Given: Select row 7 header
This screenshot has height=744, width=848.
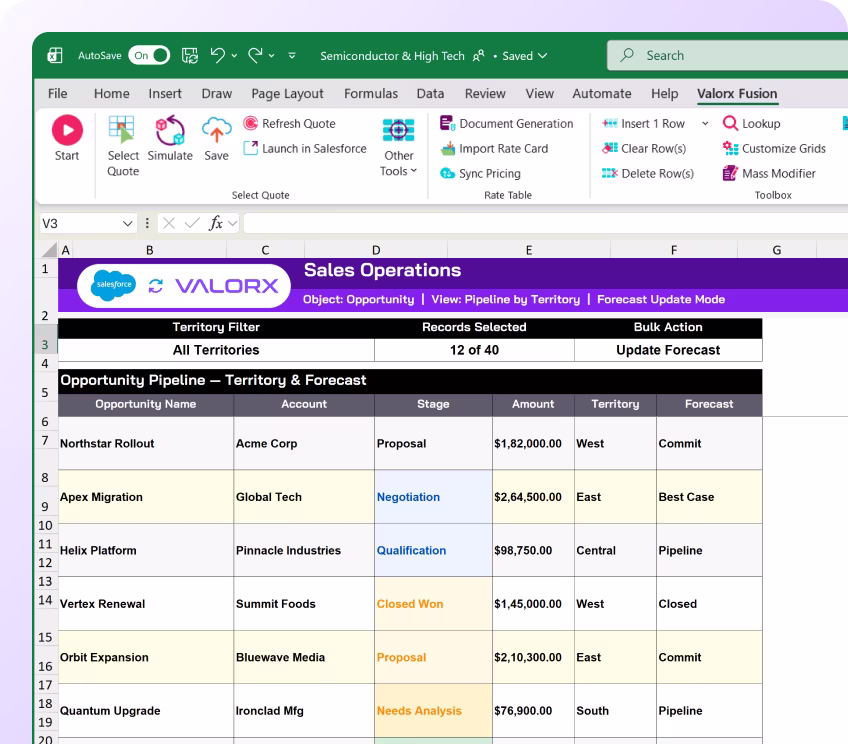Looking at the screenshot, I should coord(45,441).
